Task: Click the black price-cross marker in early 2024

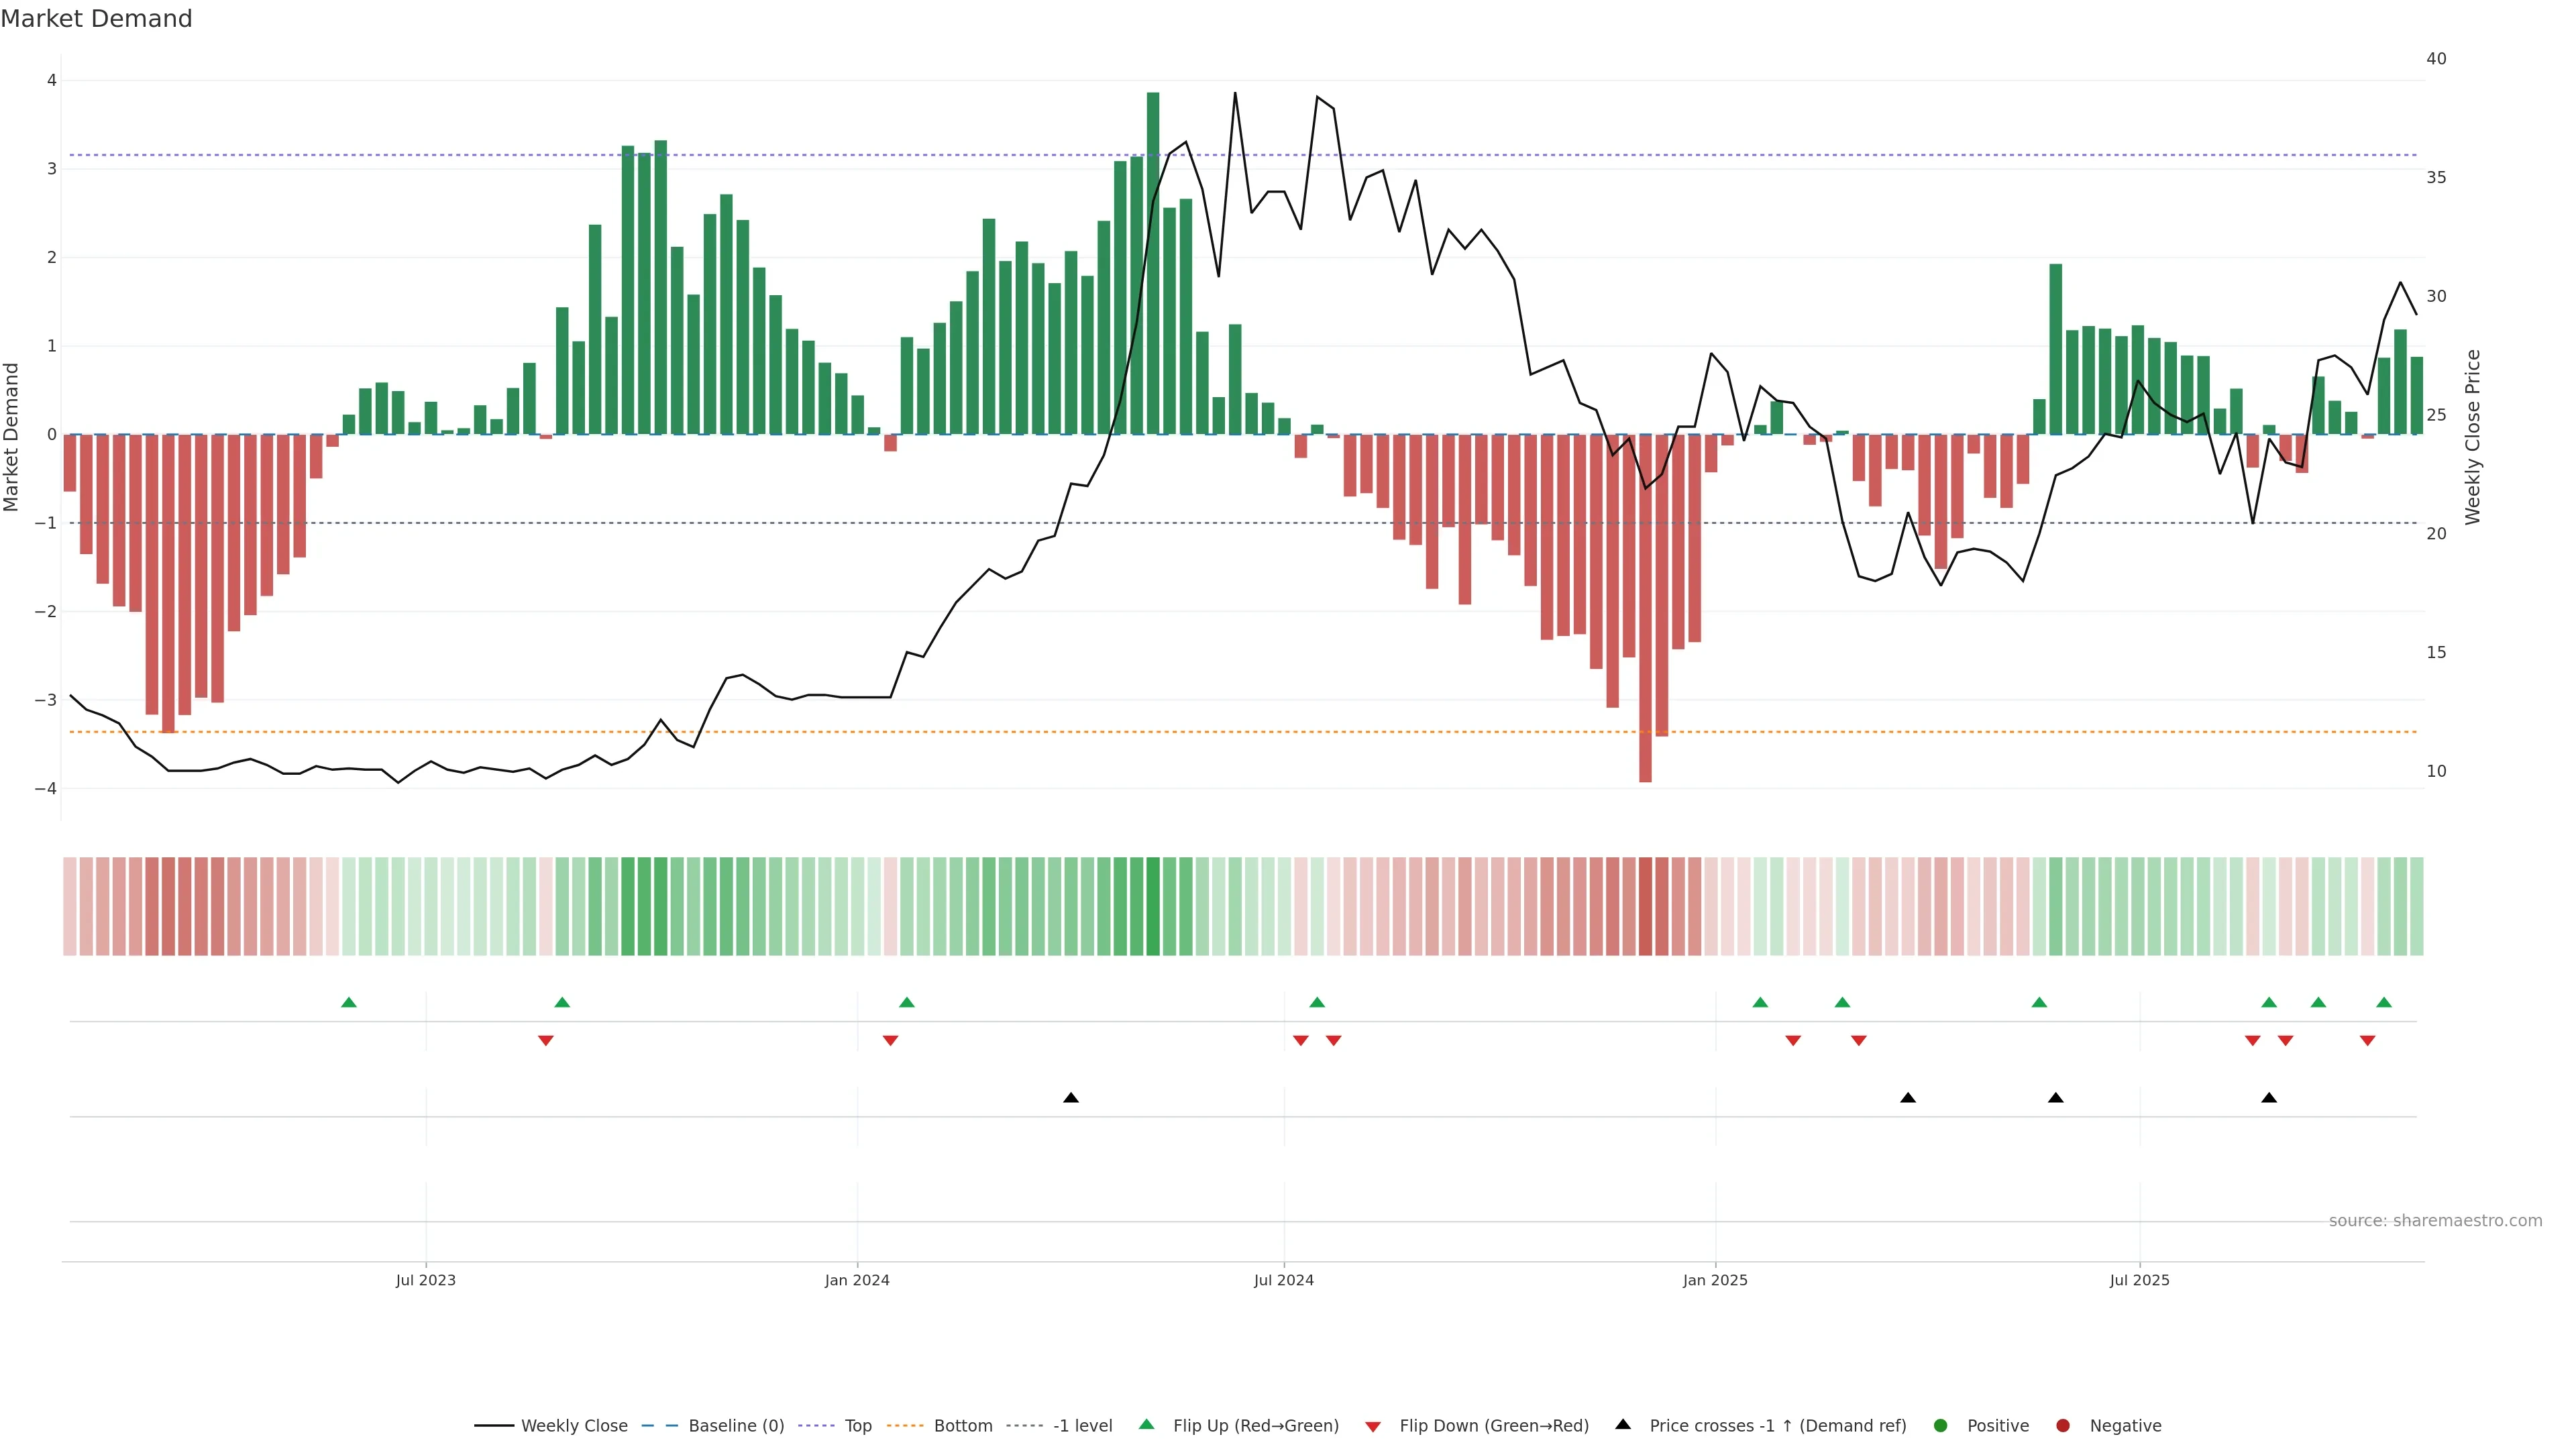Action: pos(1071,1098)
